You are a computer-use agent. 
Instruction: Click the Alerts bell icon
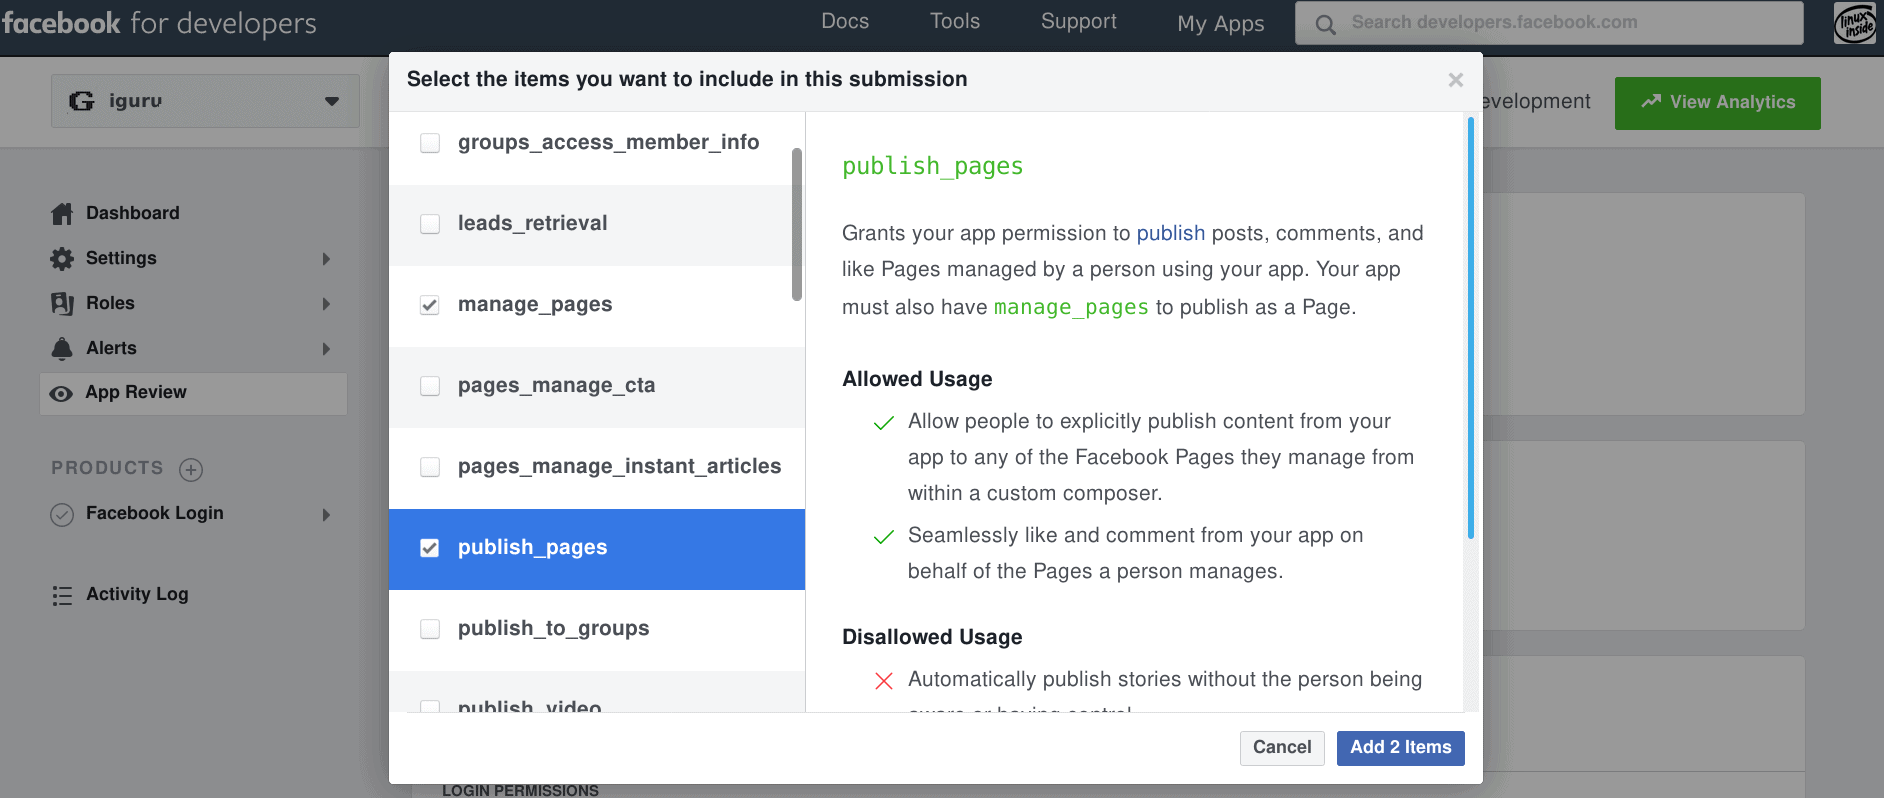[x=62, y=348]
